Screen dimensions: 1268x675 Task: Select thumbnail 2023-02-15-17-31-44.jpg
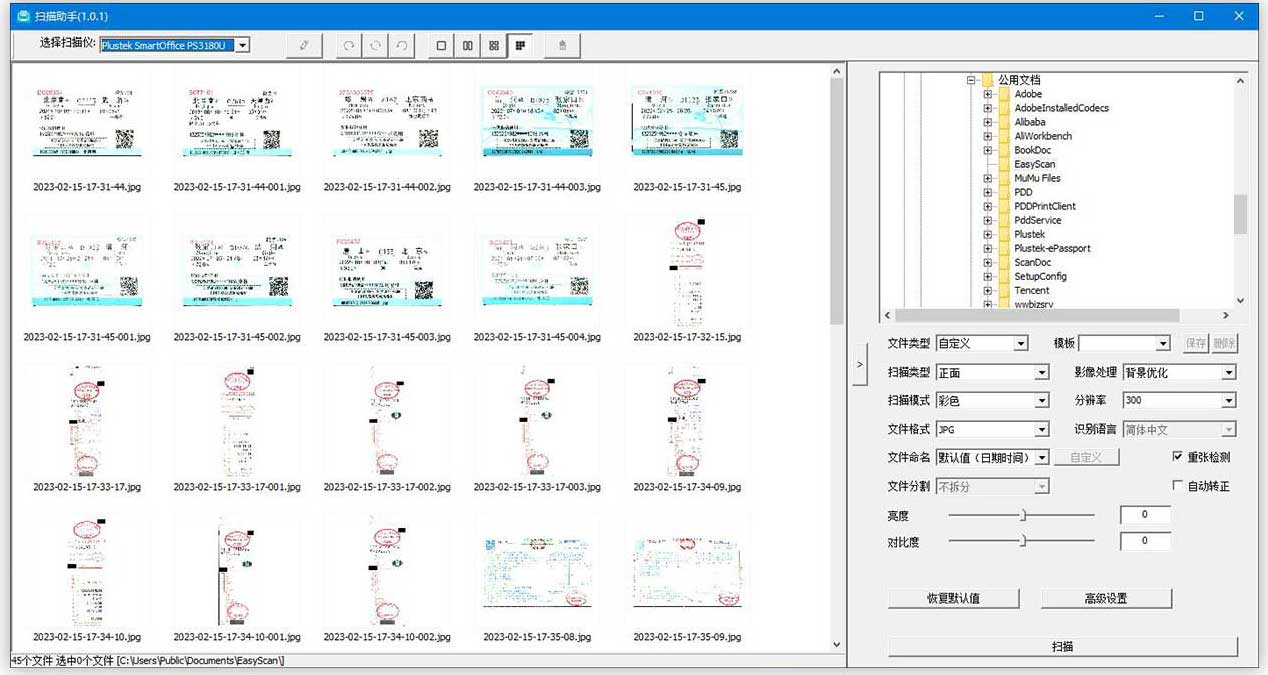coord(86,120)
